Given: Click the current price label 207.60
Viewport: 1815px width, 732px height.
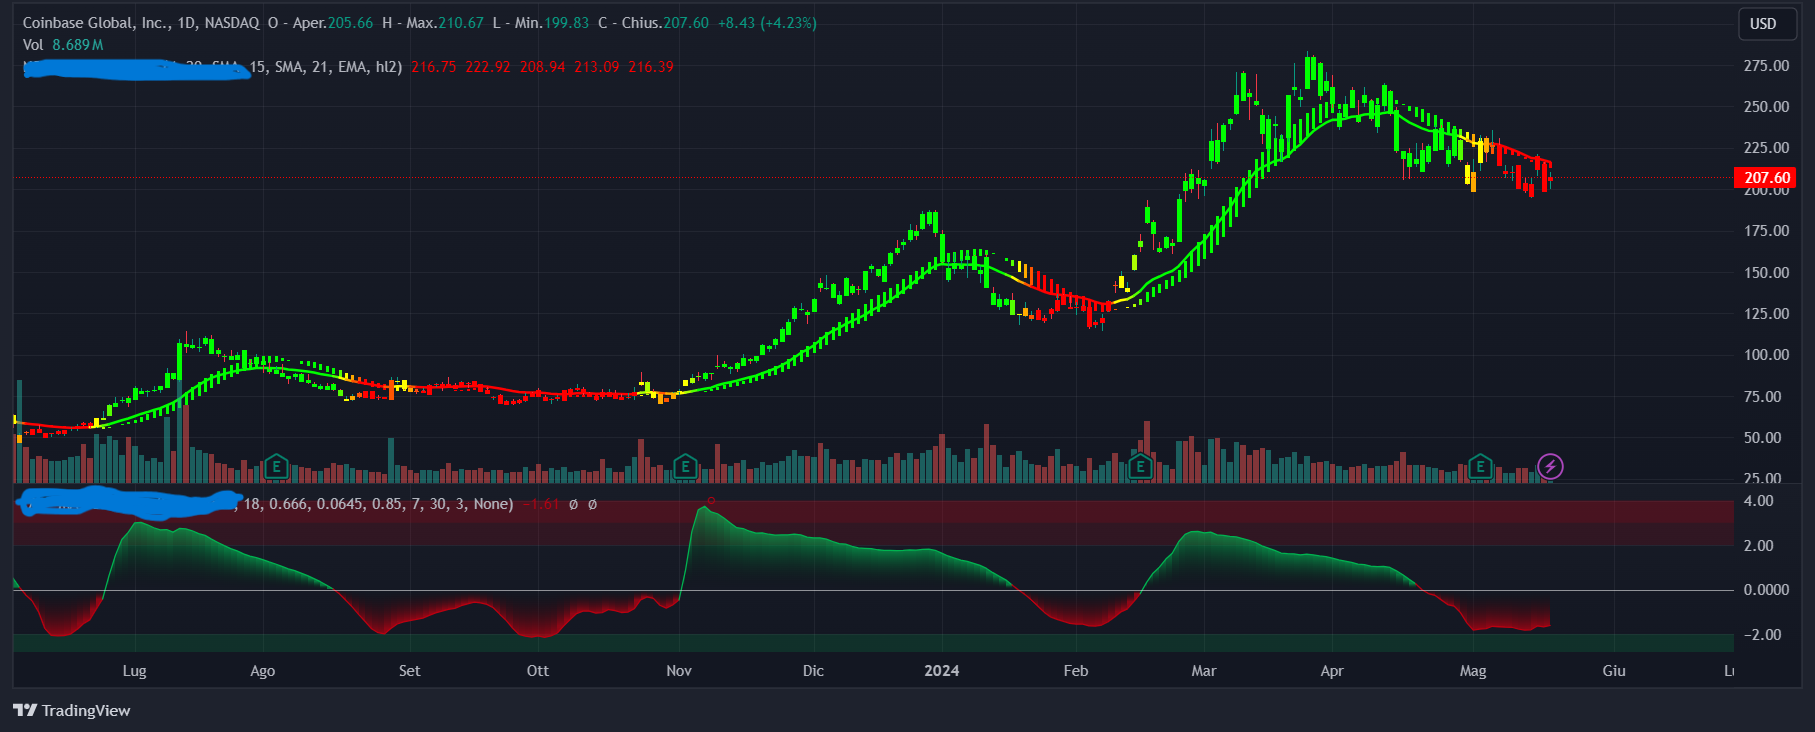Looking at the screenshot, I should (x=1766, y=178).
